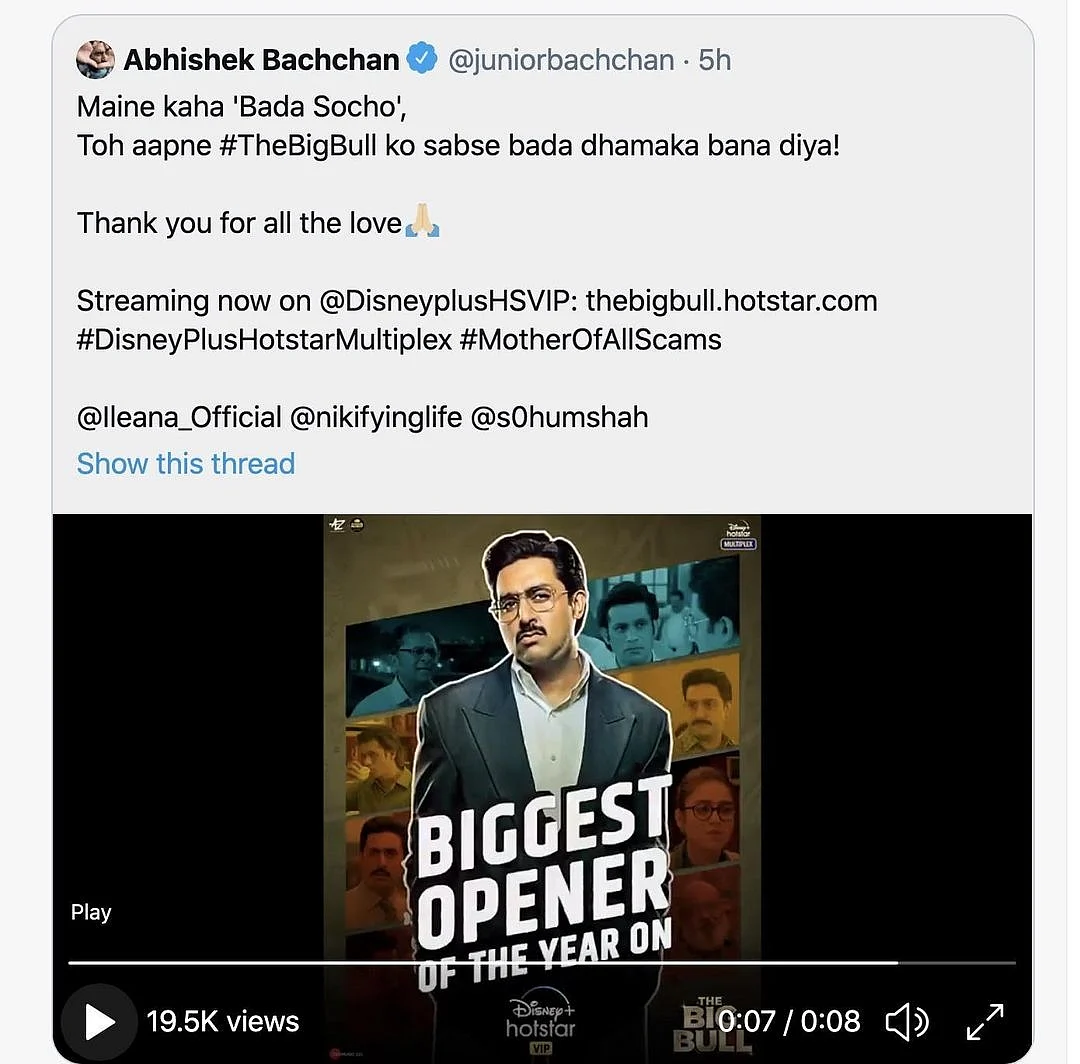Open @Ileana_Official mention
Image resolution: width=1080 pixels, height=1064 pixels.
179,417
